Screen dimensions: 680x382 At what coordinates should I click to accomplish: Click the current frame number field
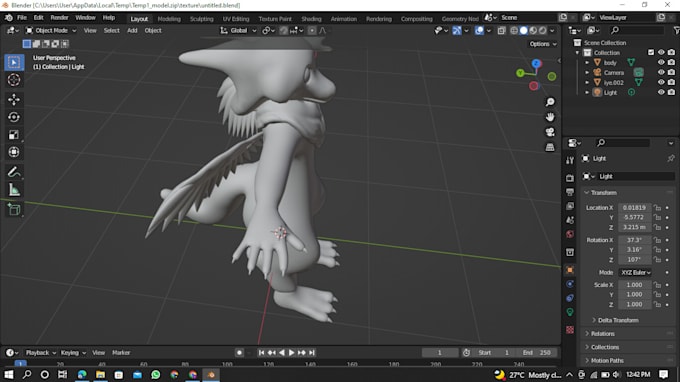point(440,353)
